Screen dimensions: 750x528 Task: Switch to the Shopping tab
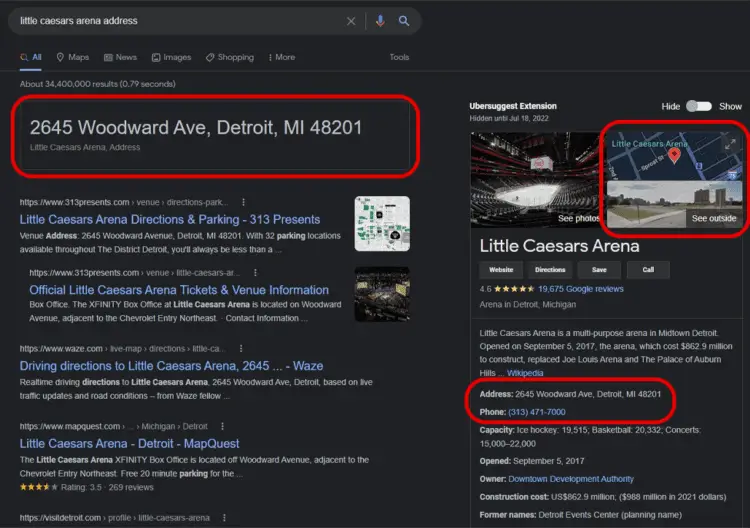tap(230, 57)
